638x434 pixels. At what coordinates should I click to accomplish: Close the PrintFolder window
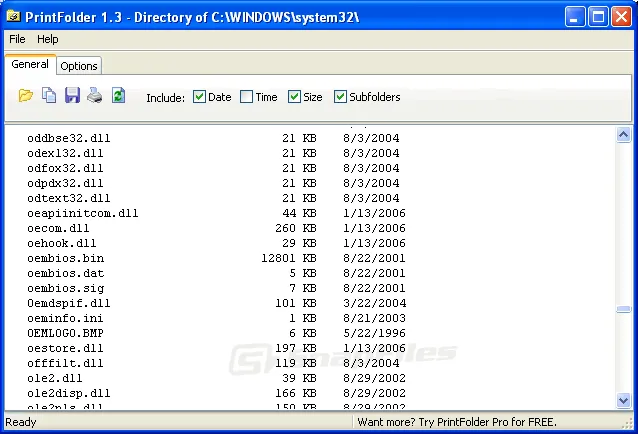coord(621,17)
